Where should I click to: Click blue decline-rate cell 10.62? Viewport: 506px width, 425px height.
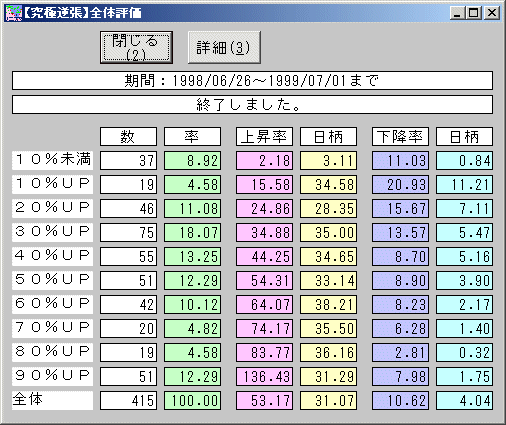point(400,400)
